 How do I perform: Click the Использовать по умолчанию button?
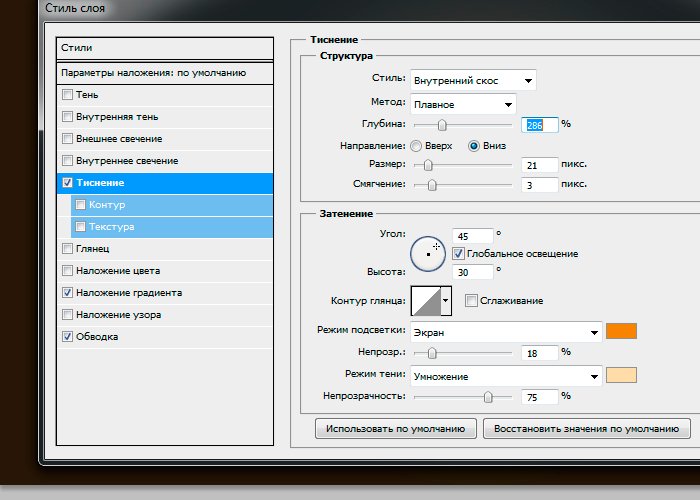(x=394, y=429)
